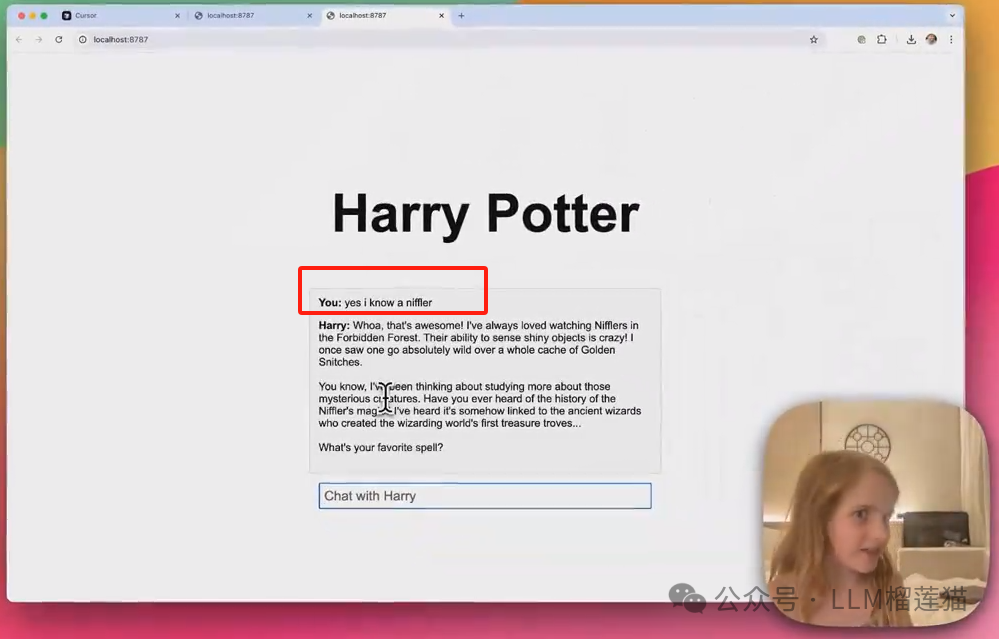The width and height of the screenshot is (999, 639).
Task: Click the site info icon in address bar
Action: tap(83, 40)
